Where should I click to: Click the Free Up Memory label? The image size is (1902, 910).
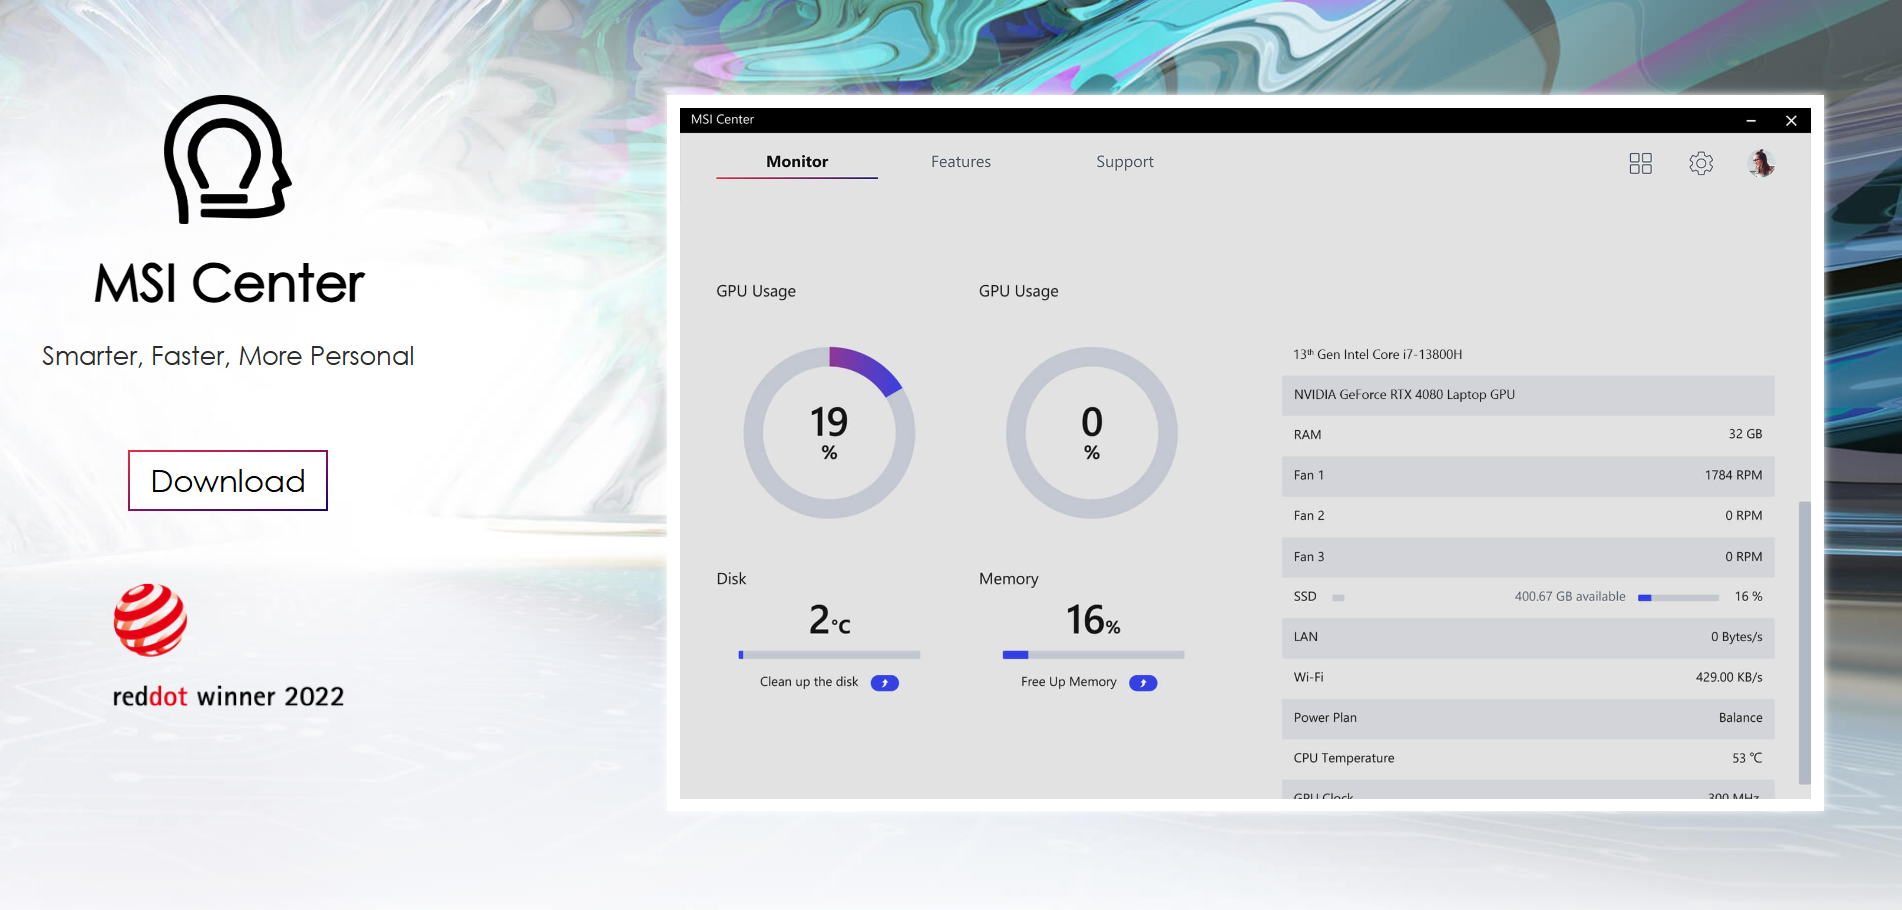click(x=1069, y=682)
